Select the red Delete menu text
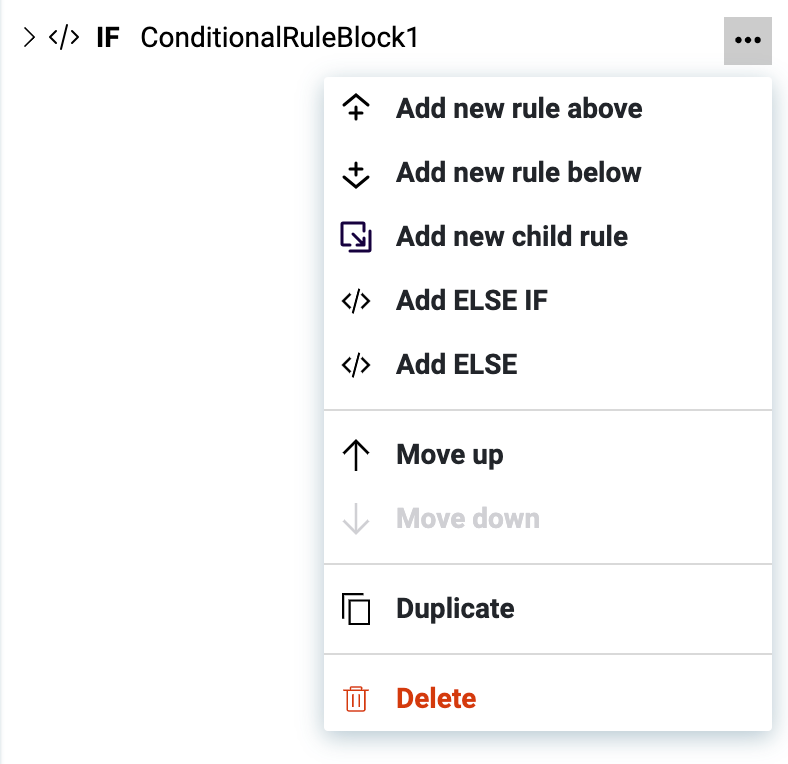 [x=436, y=698]
